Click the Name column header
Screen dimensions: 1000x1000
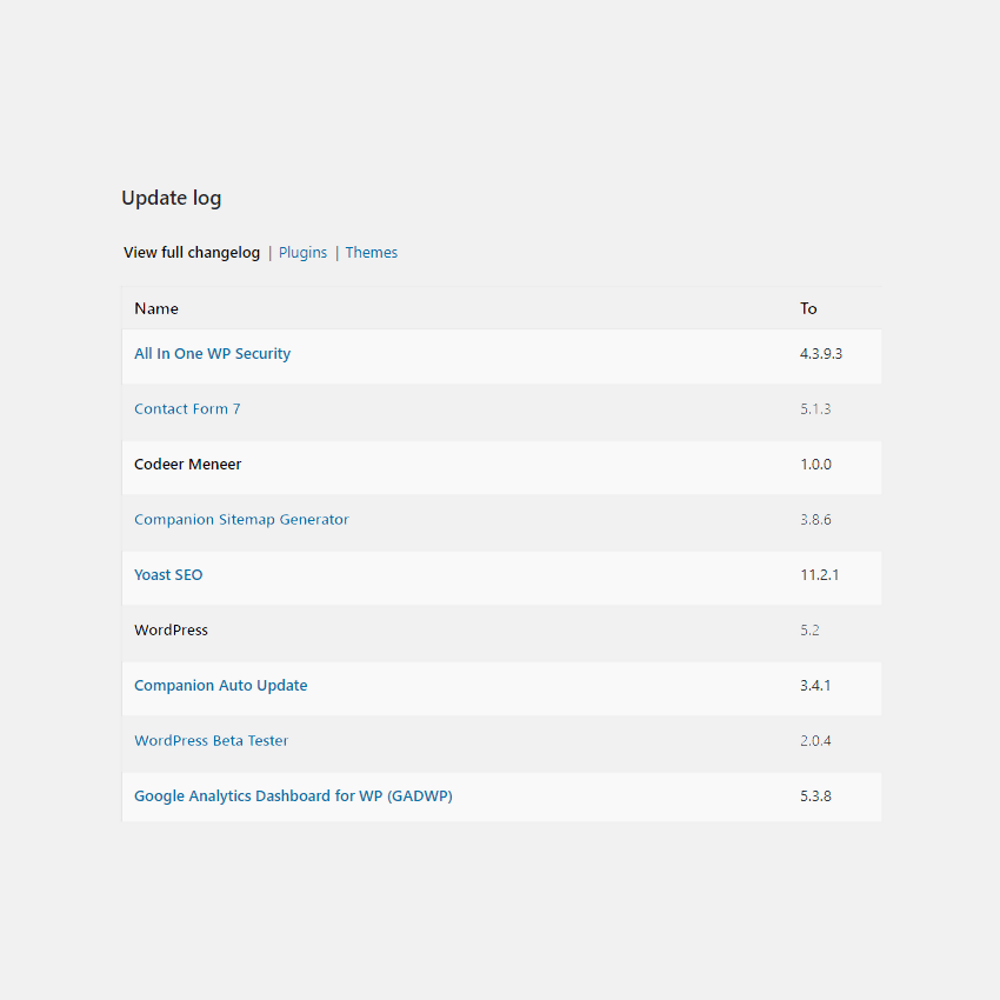pos(156,309)
